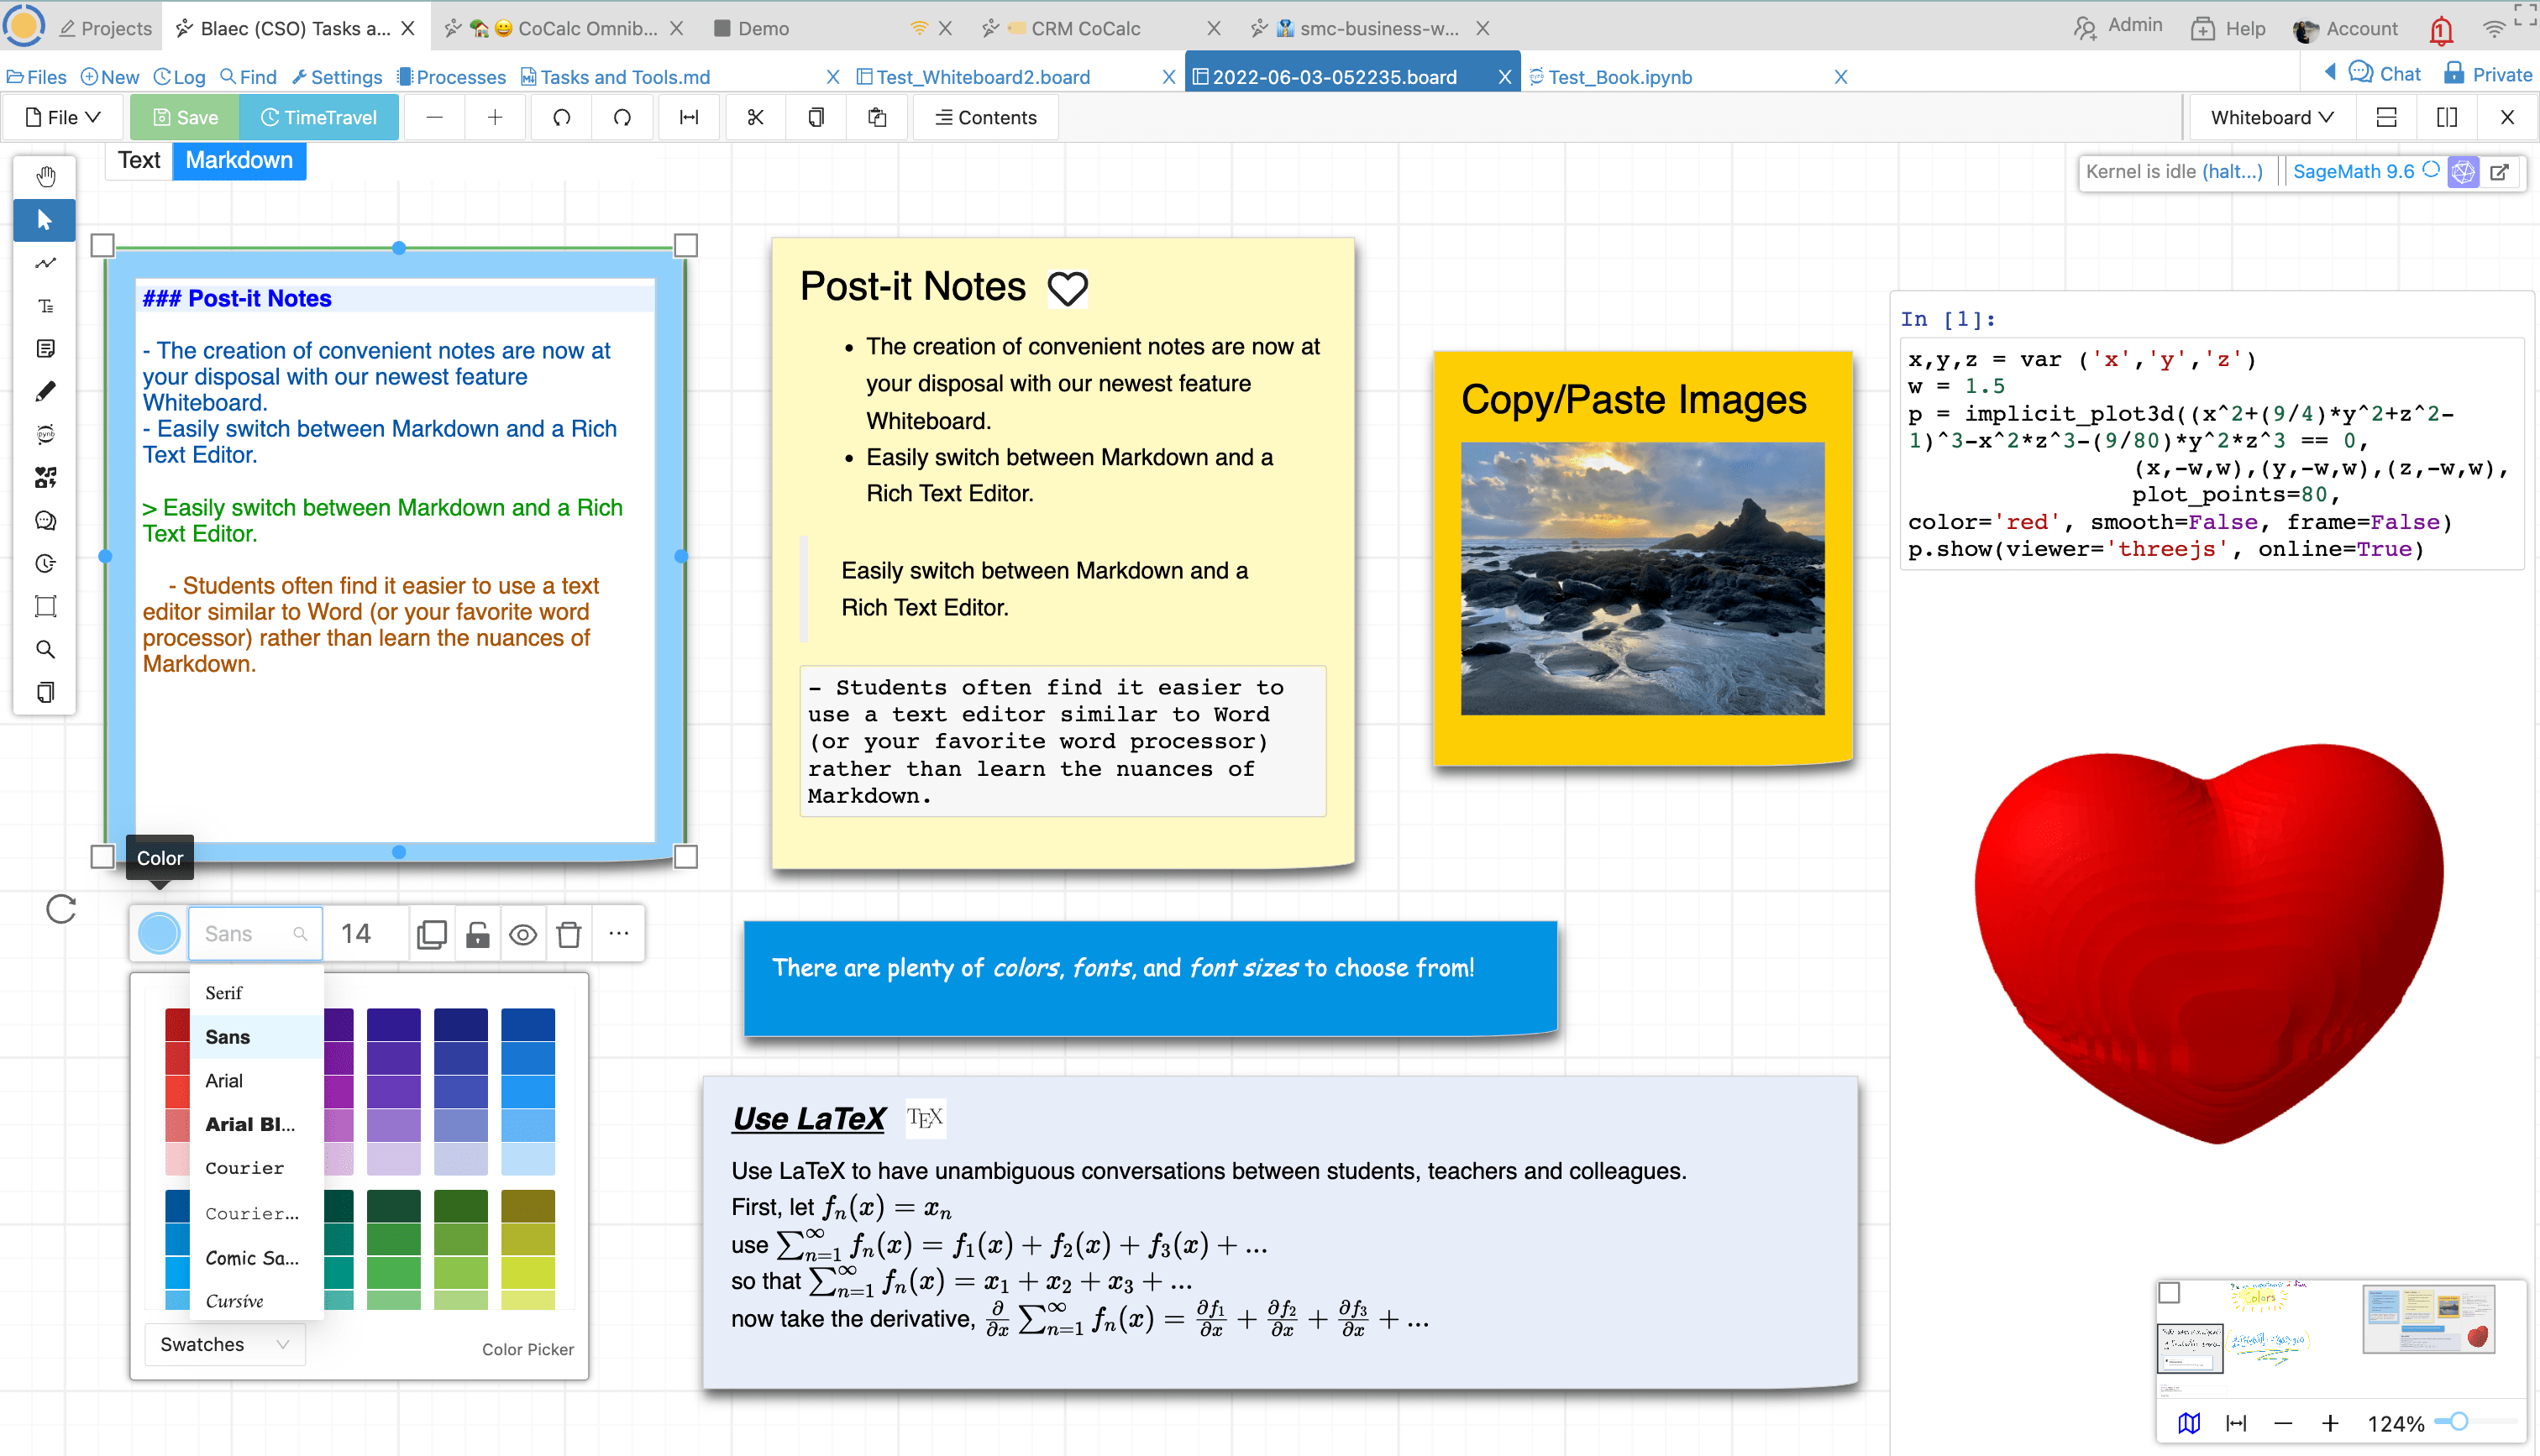Activate the search tool on the whiteboard sidebar
This screenshot has height=1456, width=2540.
[45, 649]
